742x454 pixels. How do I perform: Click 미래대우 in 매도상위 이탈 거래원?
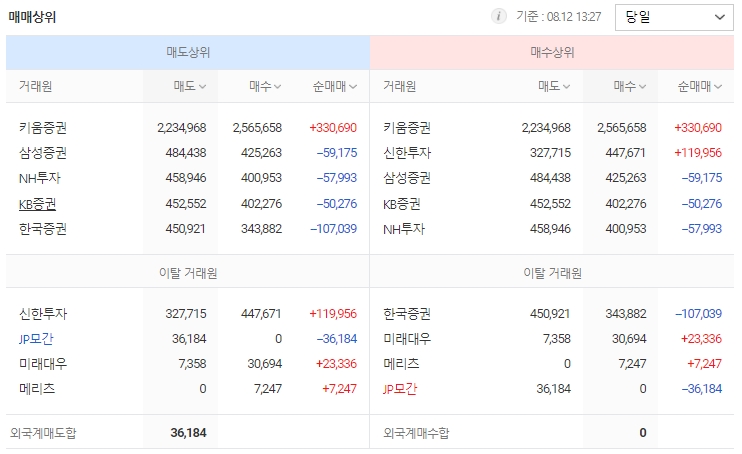click(43, 364)
